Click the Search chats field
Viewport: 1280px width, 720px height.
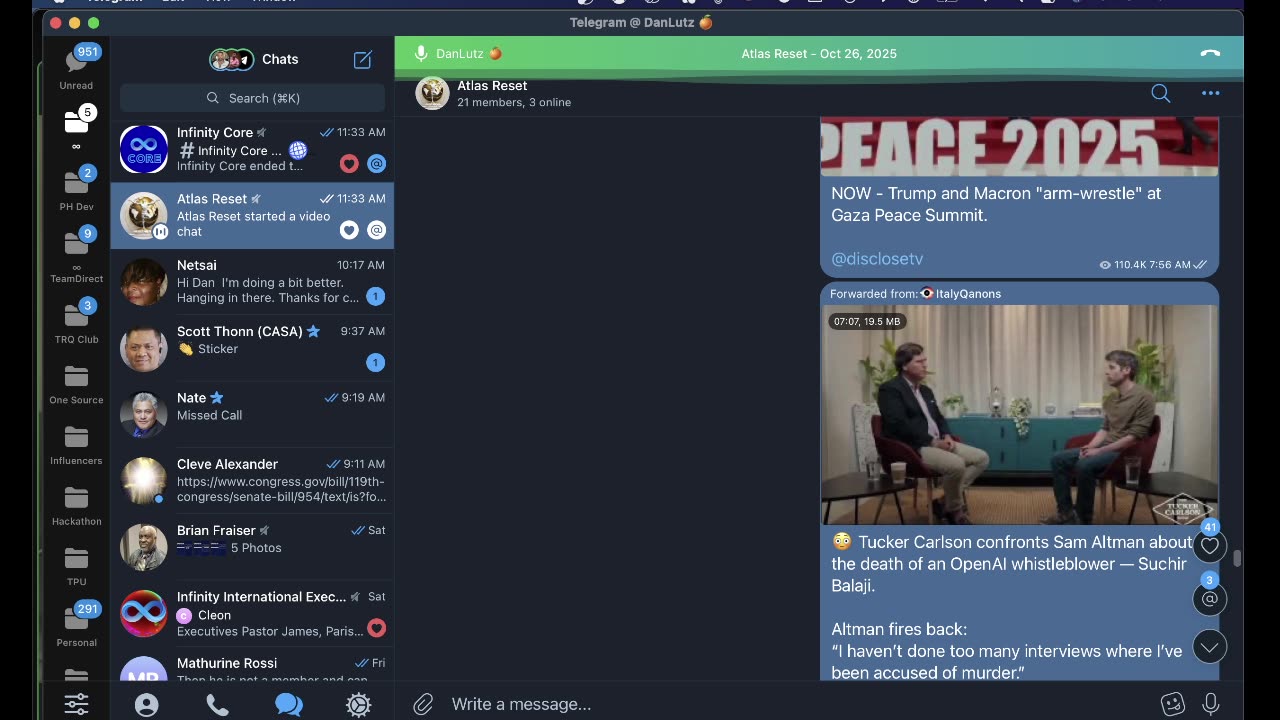252,98
